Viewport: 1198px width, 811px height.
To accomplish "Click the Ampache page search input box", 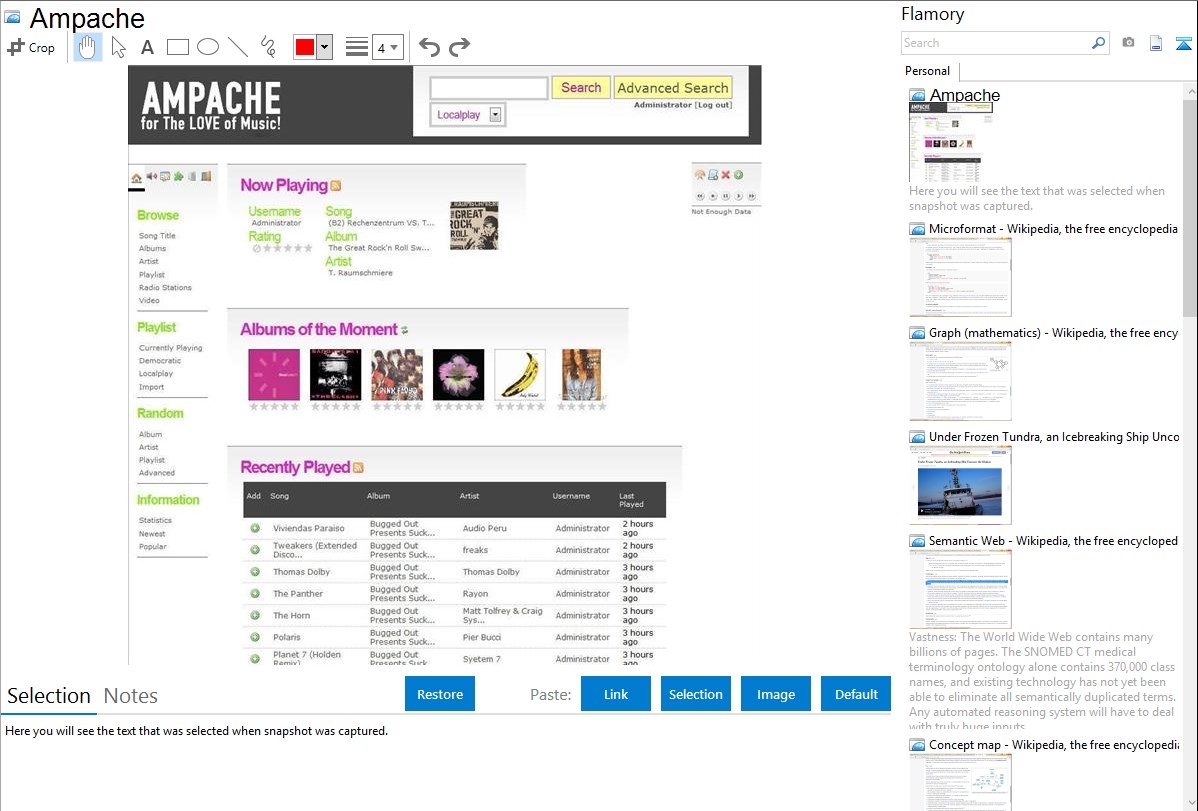I will (x=489, y=88).
